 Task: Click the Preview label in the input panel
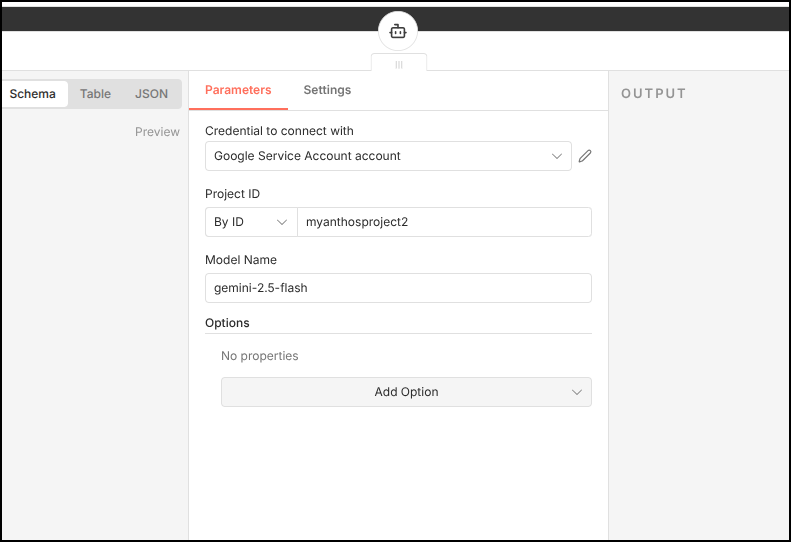[157, 132]
